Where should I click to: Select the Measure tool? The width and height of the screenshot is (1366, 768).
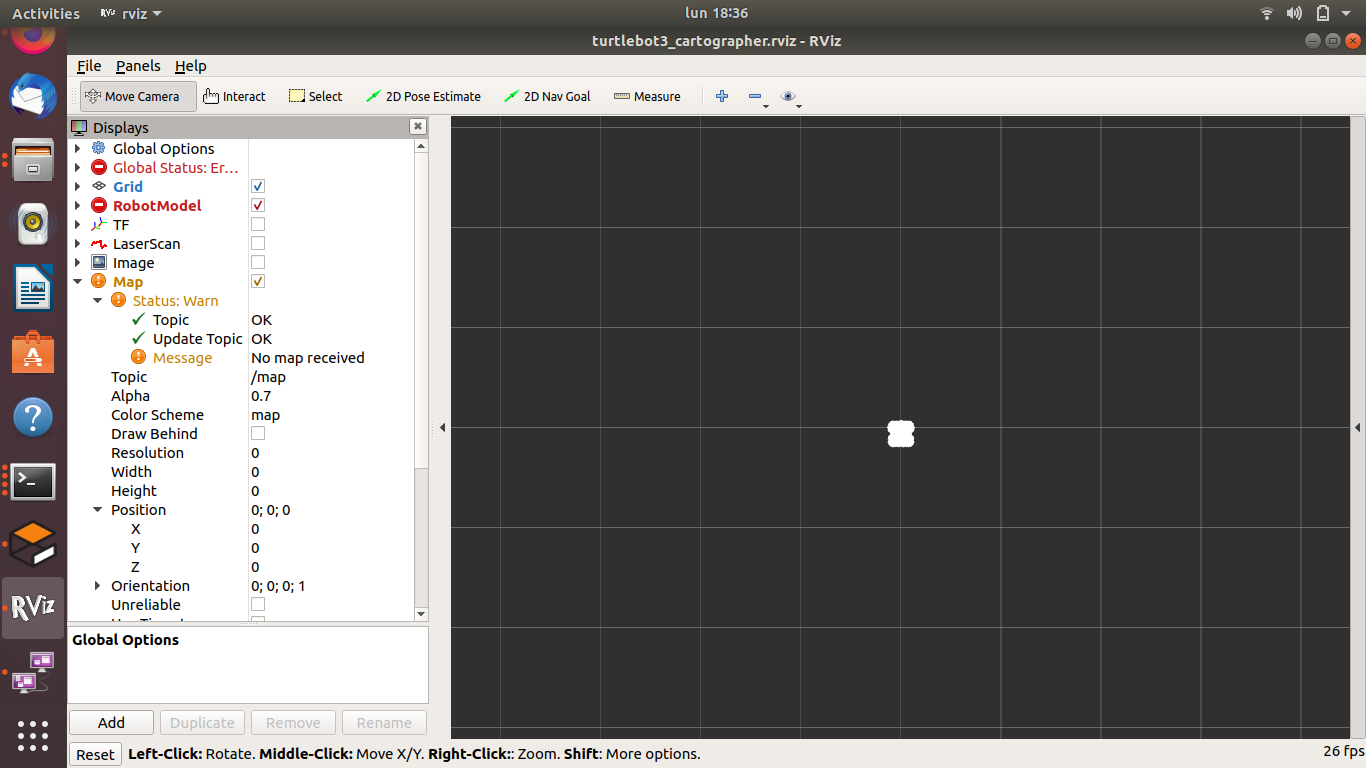647,96
